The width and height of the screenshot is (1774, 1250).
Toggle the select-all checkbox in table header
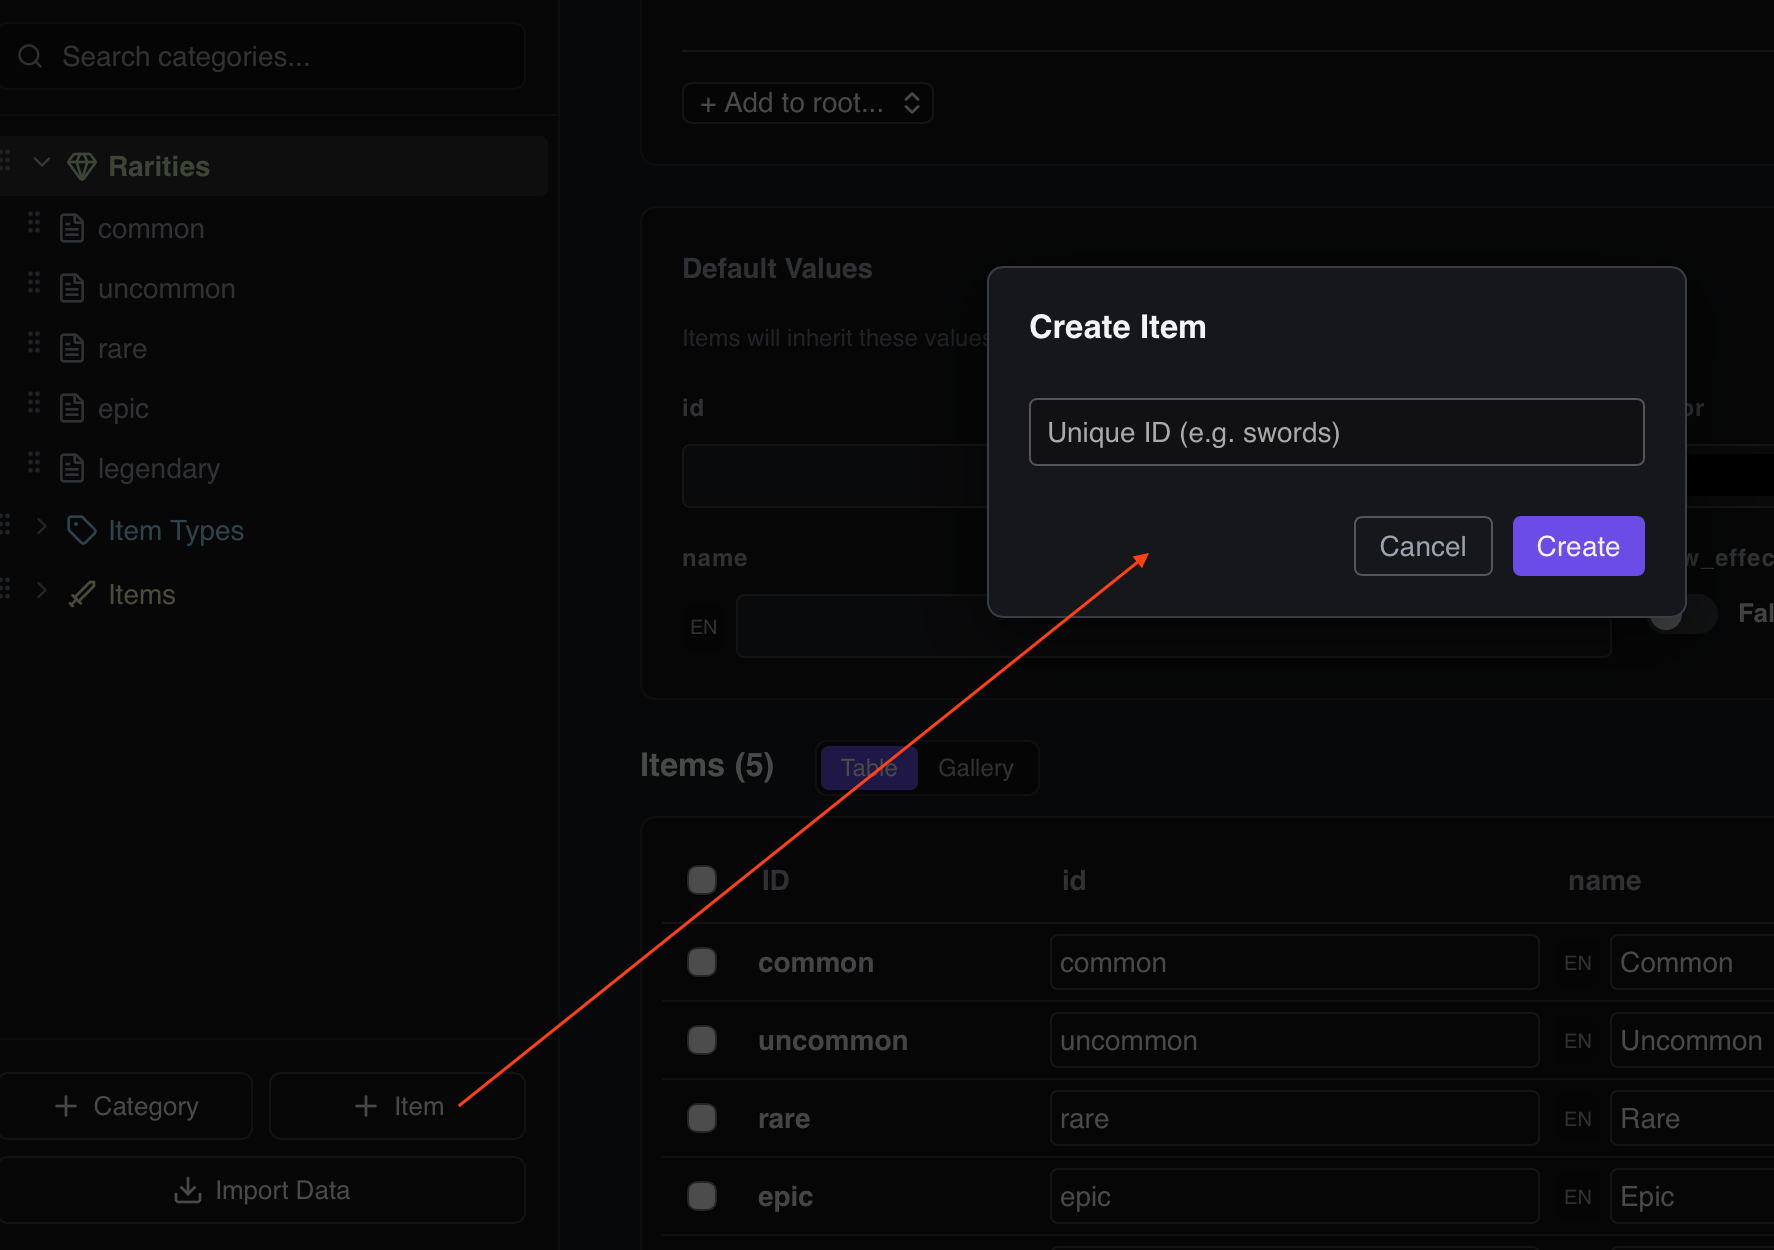coord(702,880)
